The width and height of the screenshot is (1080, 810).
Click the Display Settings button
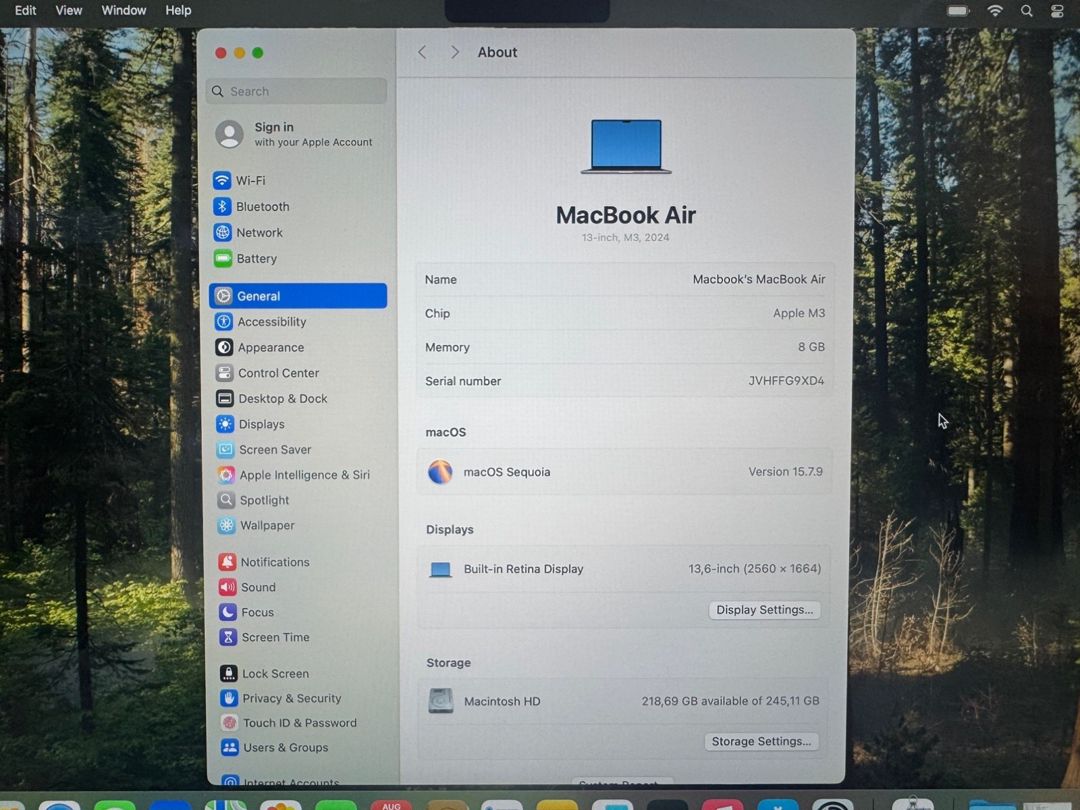pyautogui.click(x=765, y=610)
